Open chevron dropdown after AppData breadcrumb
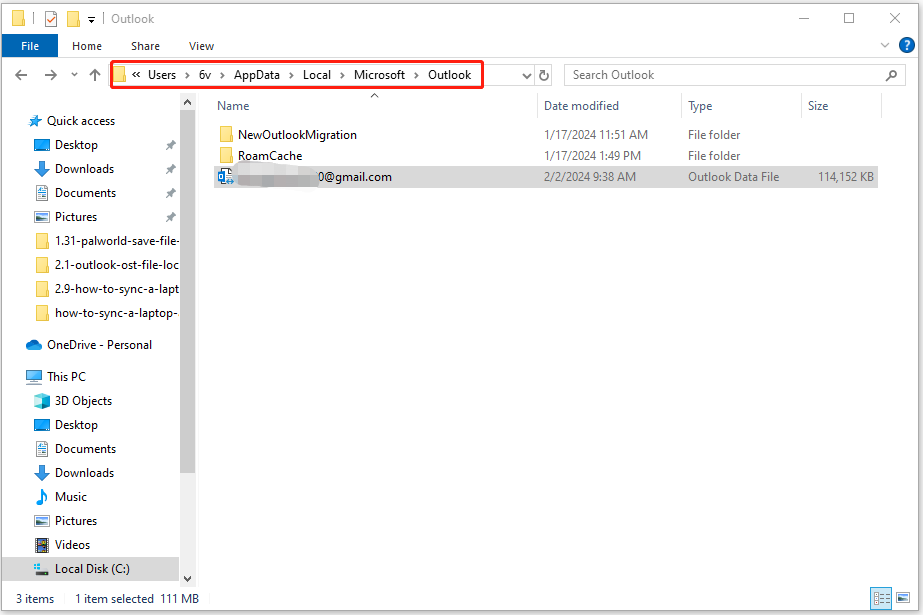Viewport: 923px width, 615px height. tap(291, 75)
